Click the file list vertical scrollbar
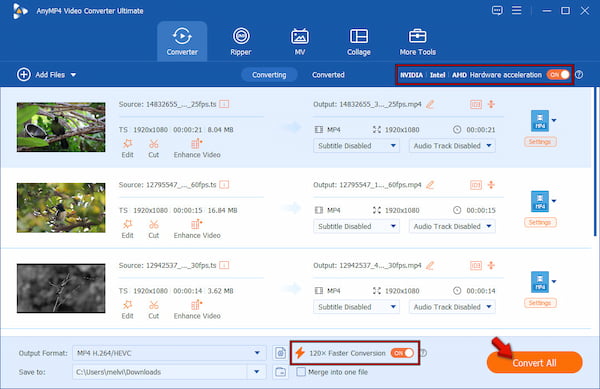This screenshot has width=600, height=389. point(595,162)
